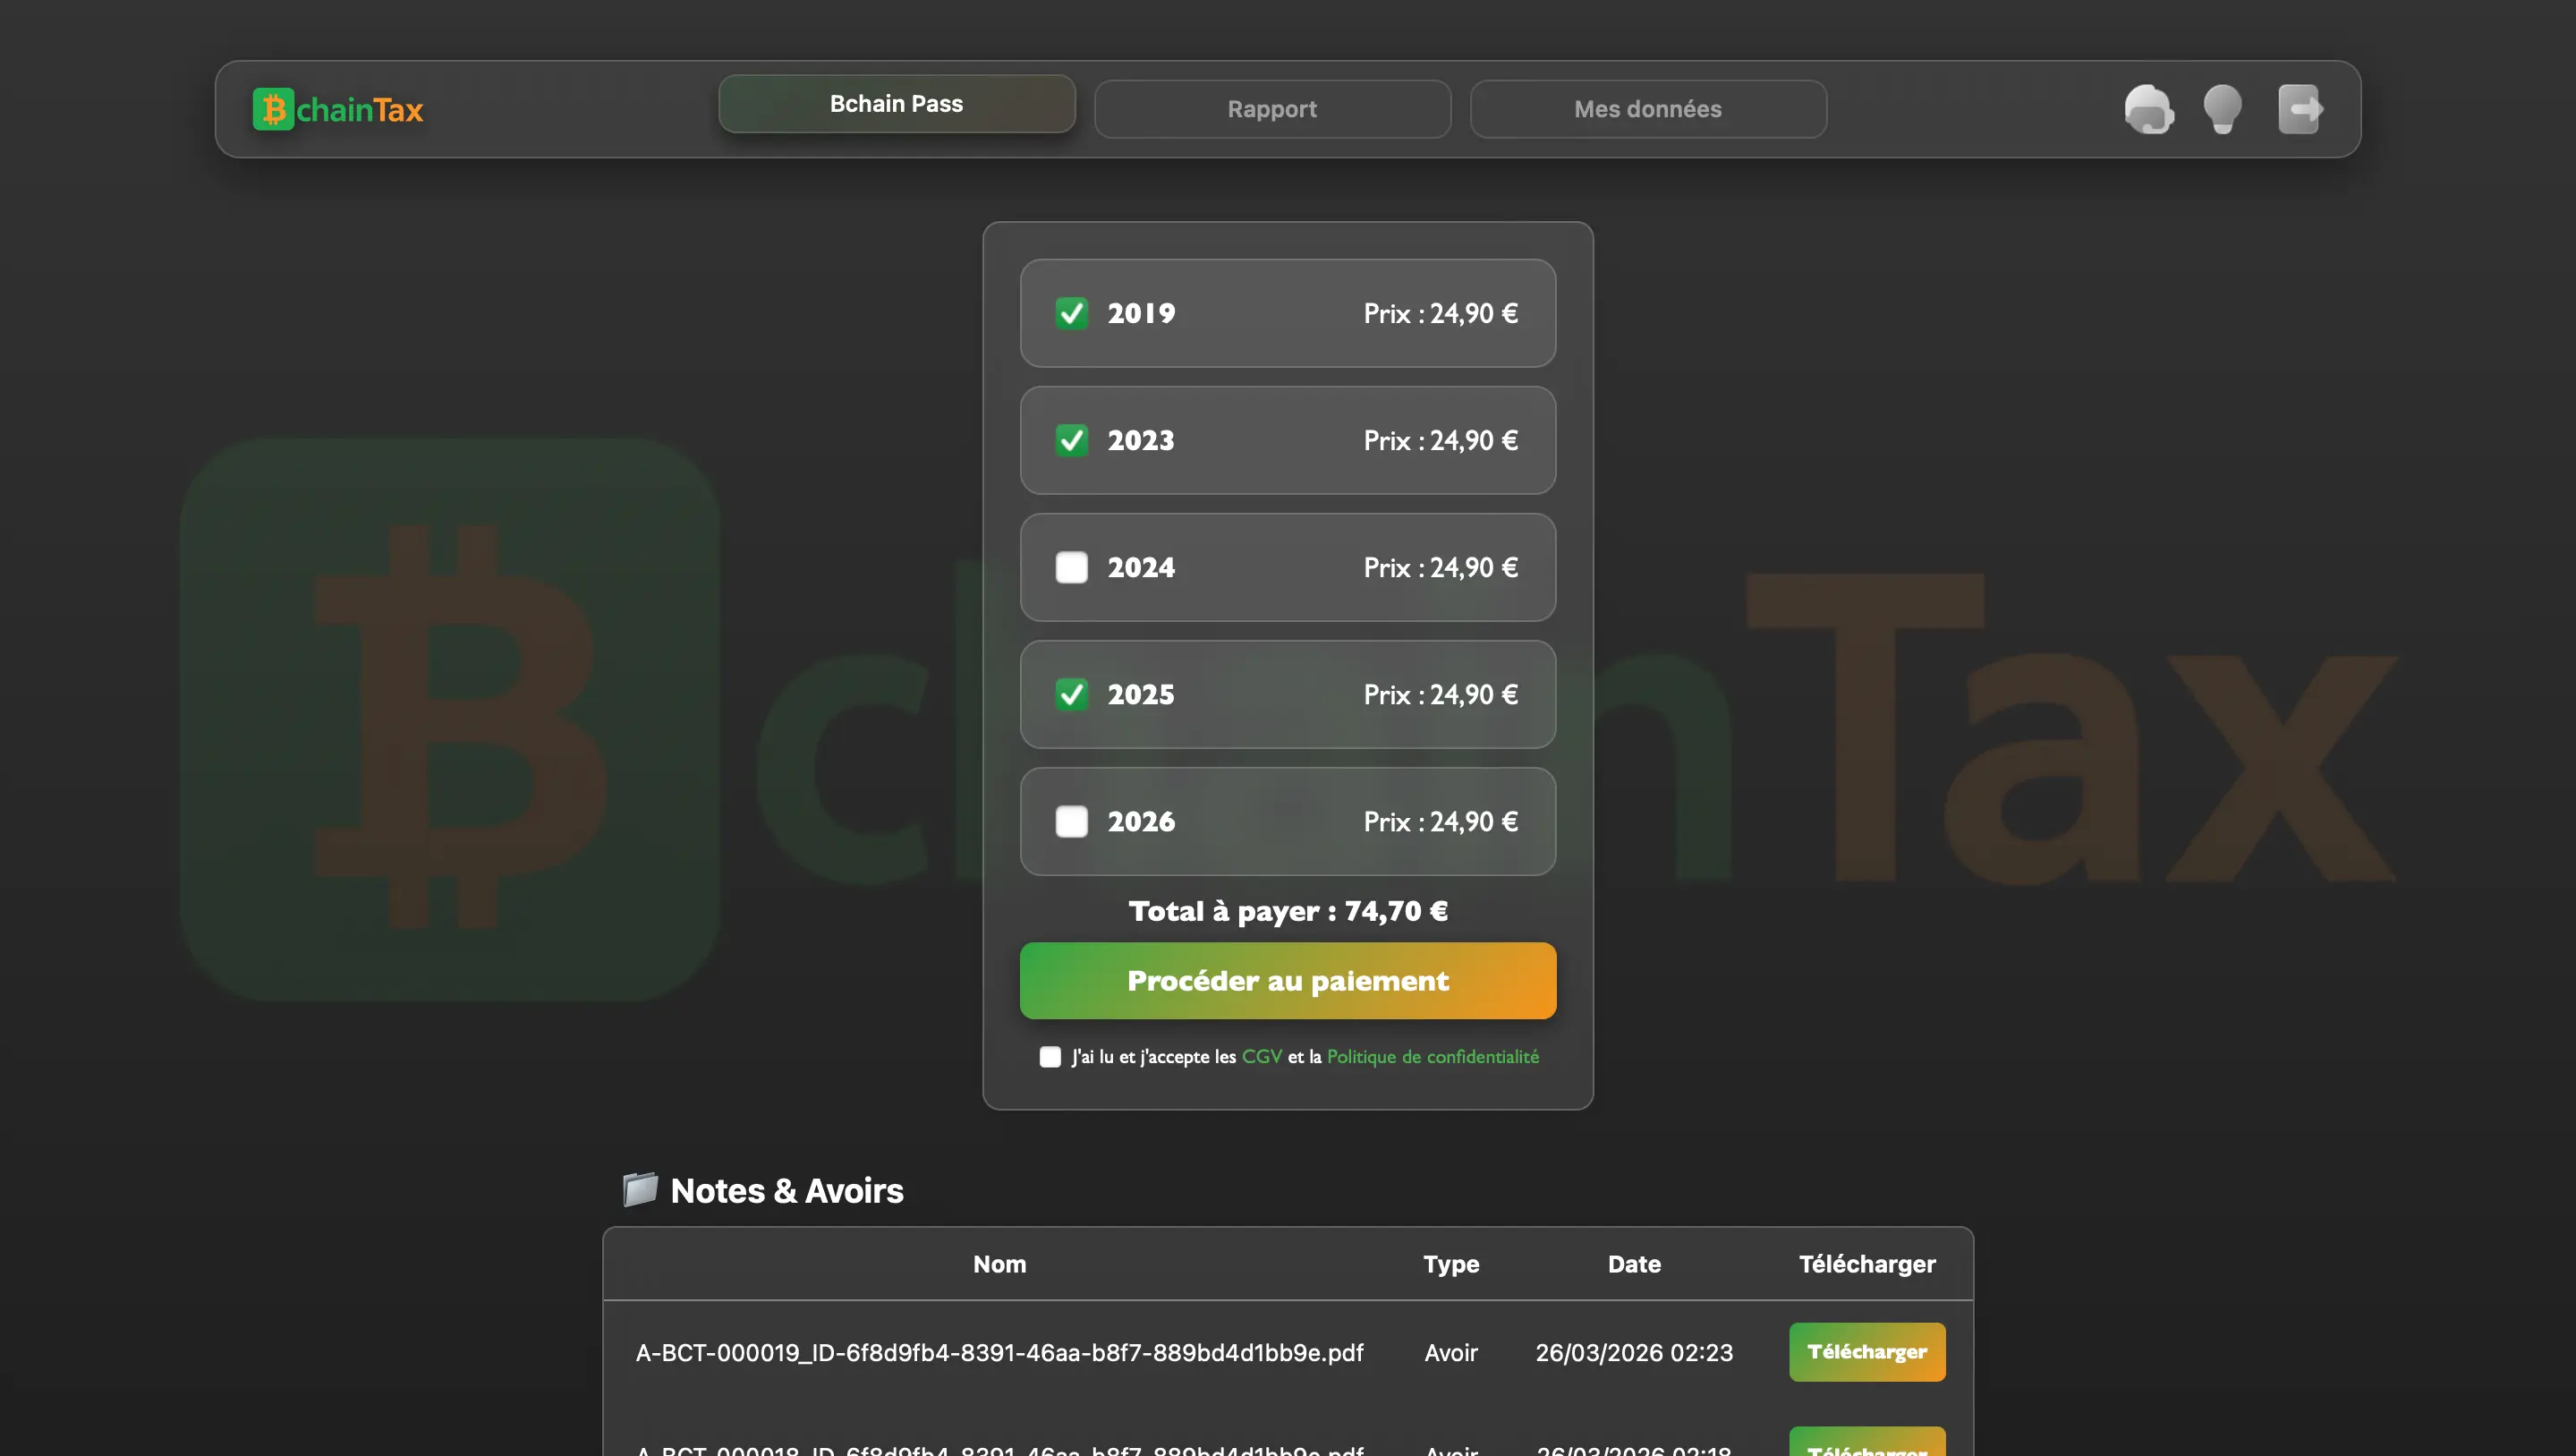Click the Date column header

[x=1633, y=1264]
